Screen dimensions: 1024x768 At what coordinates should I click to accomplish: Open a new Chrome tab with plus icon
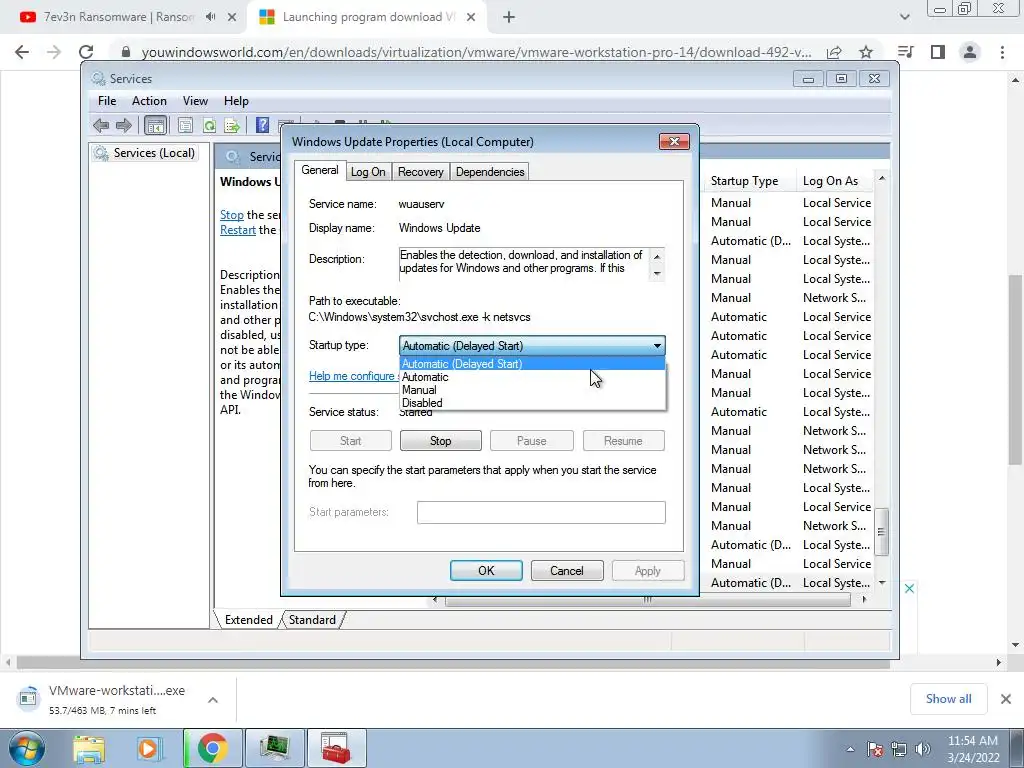(x=509, y=18)
